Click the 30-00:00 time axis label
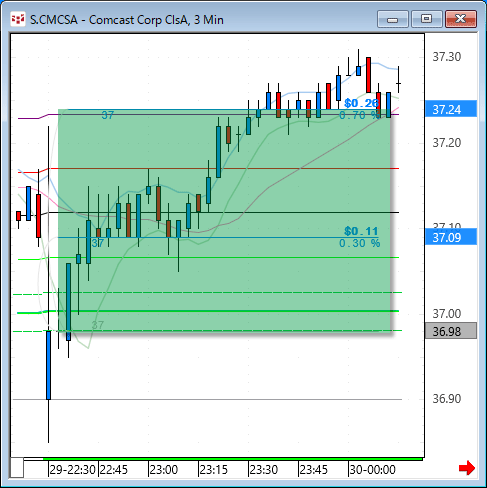Screen dimensions: 487x488 pyautogui.click(x=372, y=470)
